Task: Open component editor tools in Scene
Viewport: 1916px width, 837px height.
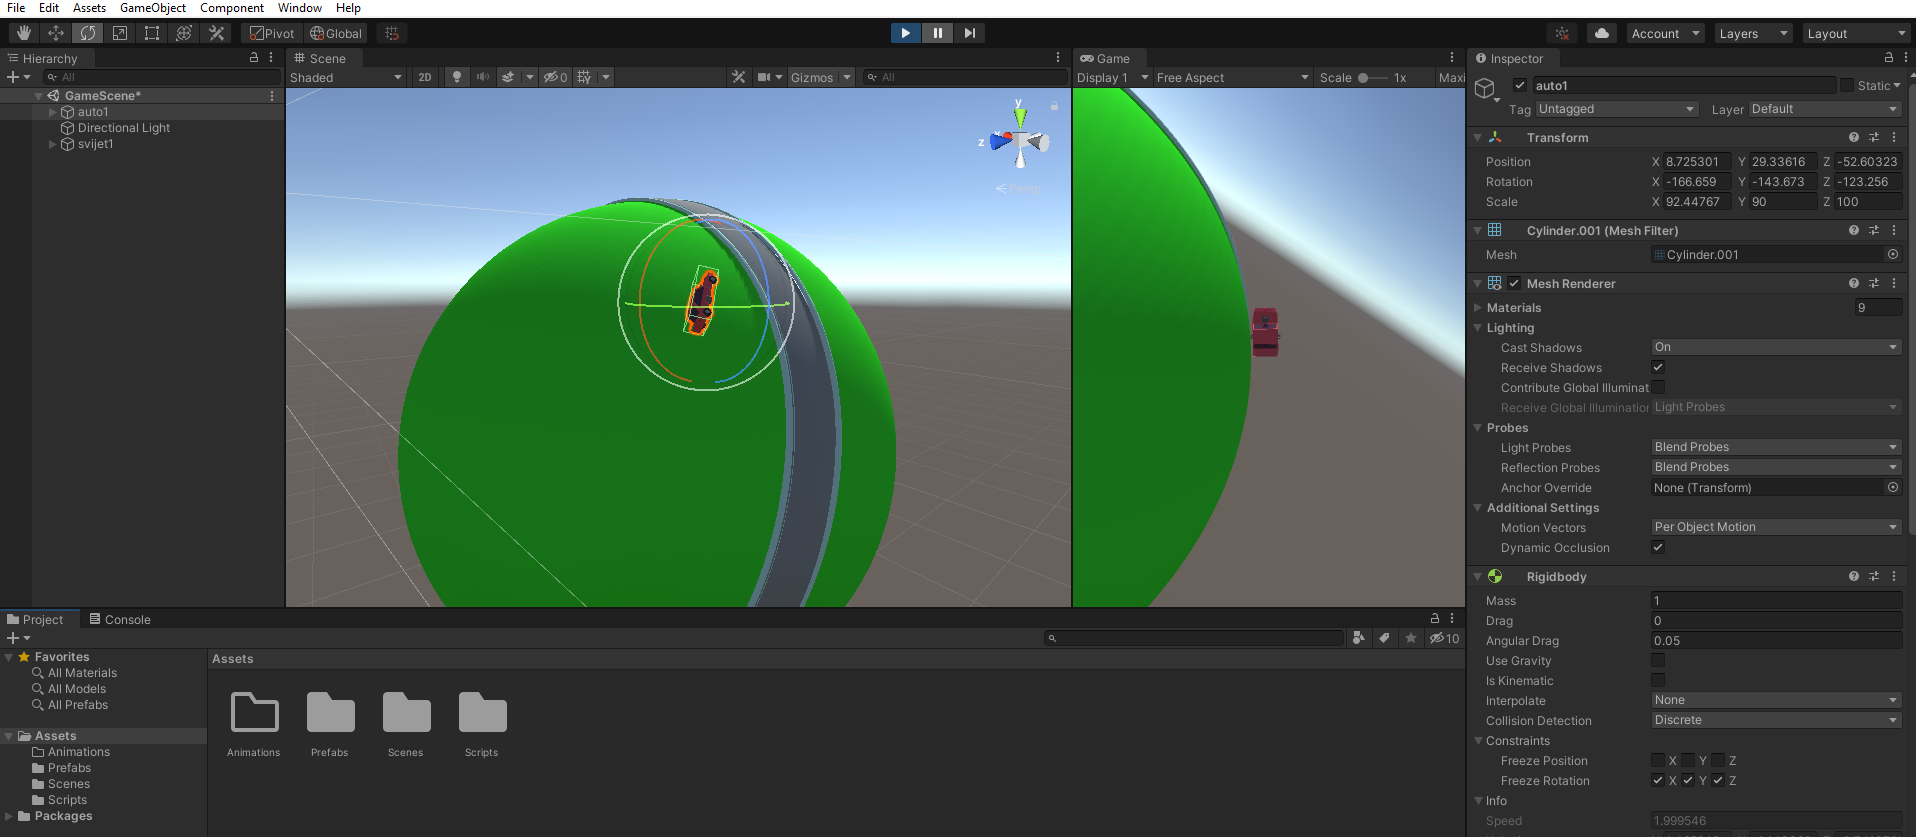Action: point(739,77)
